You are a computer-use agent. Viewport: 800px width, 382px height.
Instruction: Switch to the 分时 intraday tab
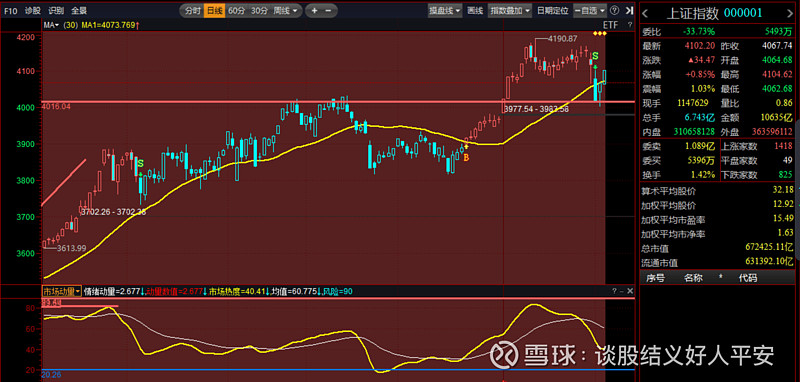pyautogui.click(x=192, y=10)
